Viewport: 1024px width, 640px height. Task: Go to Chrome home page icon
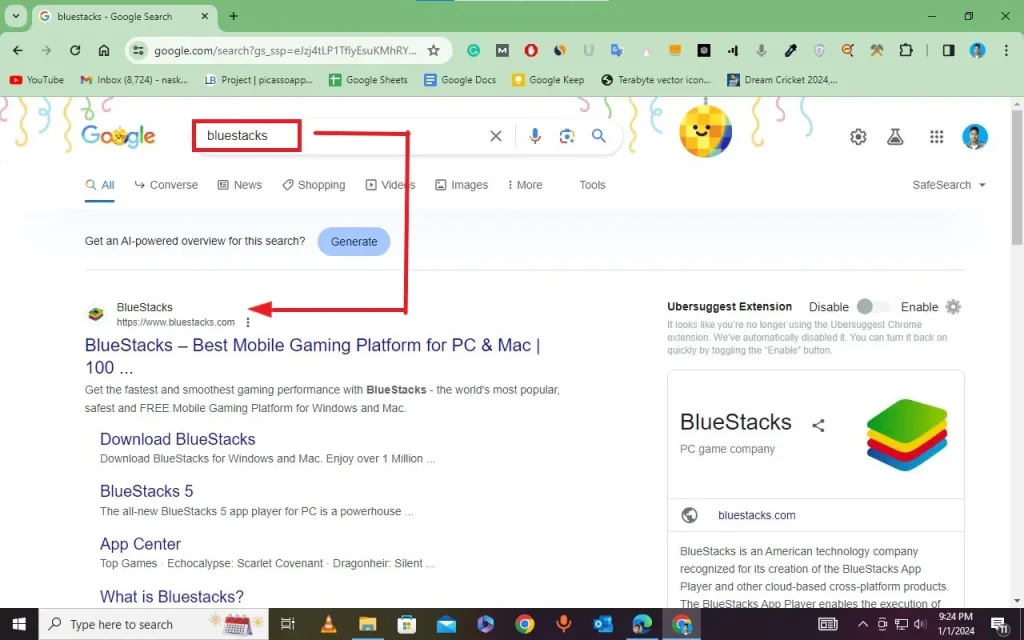point(104,50)
